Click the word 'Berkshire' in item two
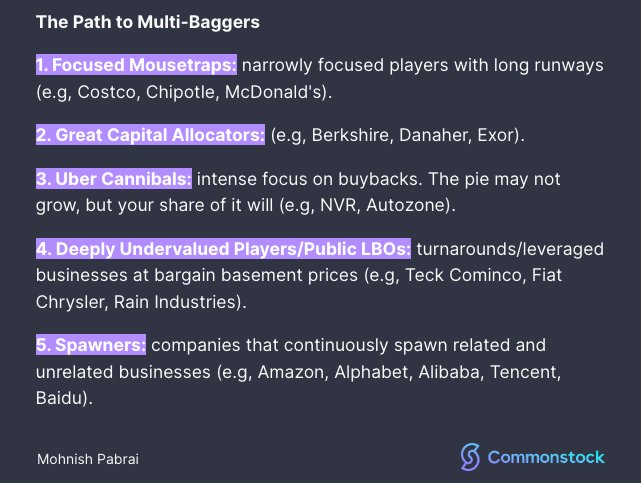 [350, 135]
